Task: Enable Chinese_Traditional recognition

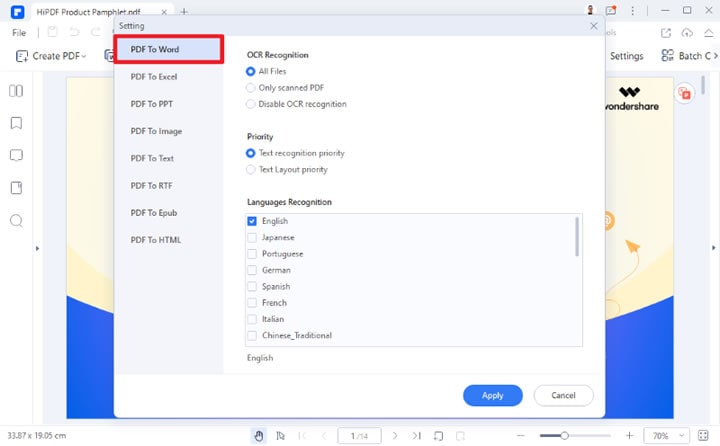Action: [x=252, y=335]
